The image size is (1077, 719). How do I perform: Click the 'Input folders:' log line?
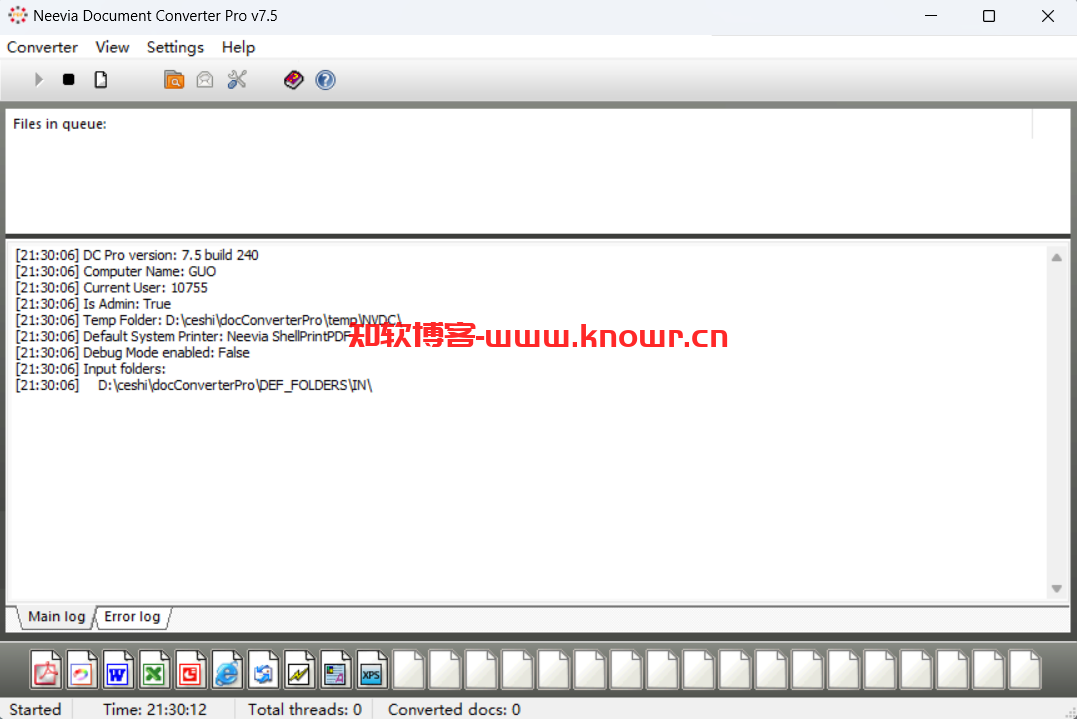91,369
